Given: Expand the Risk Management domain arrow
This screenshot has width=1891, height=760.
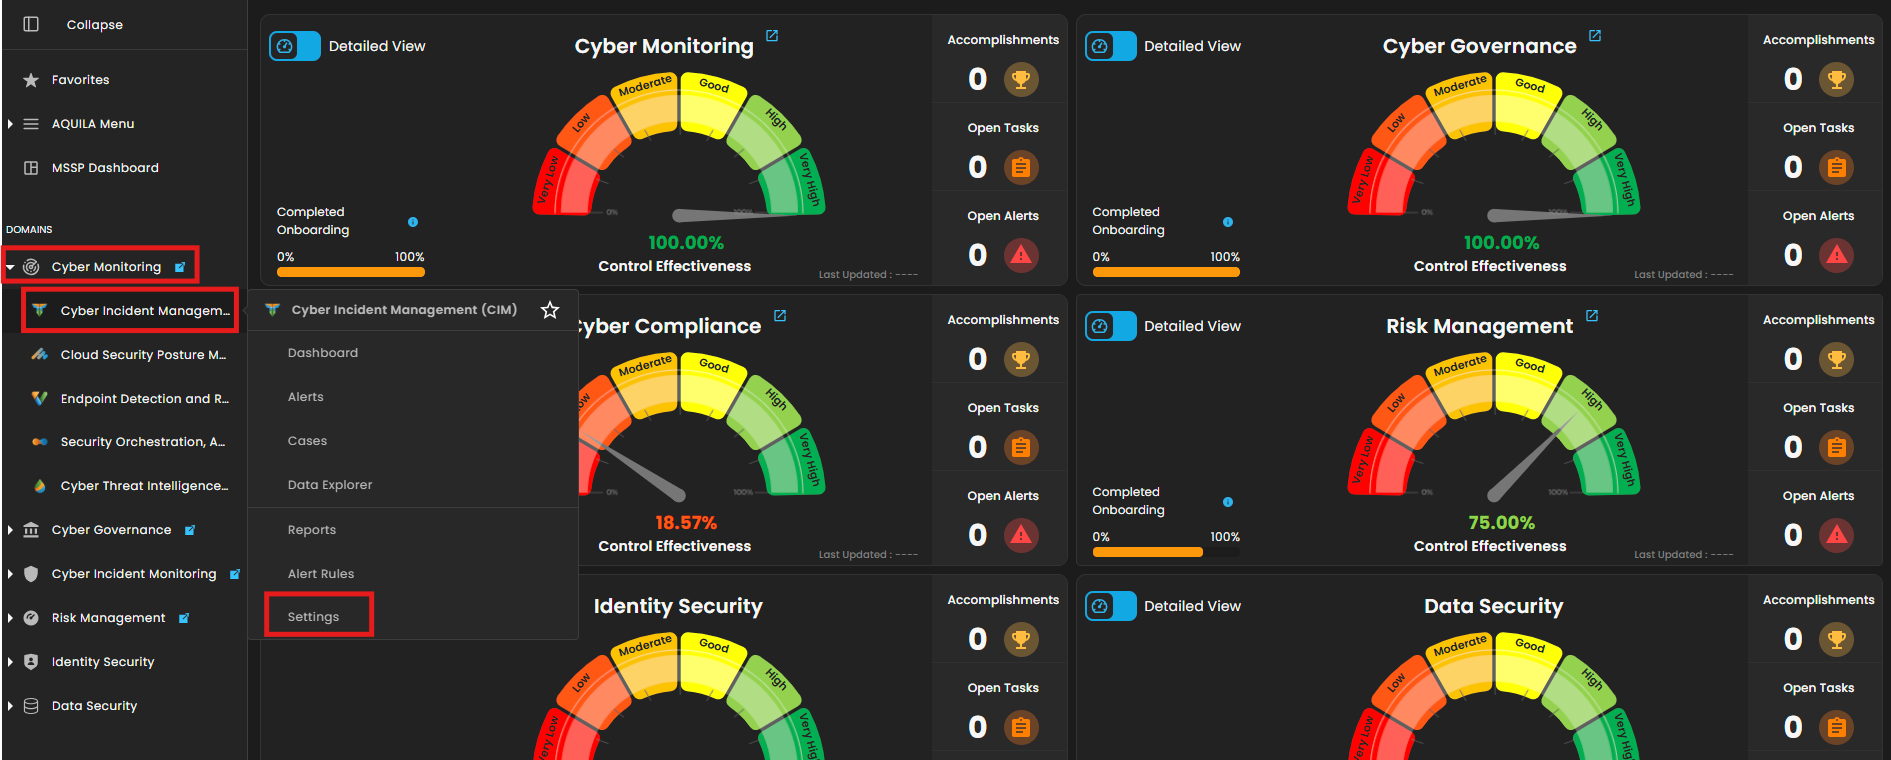Looking at the screenshot, I should pos(10,618).
